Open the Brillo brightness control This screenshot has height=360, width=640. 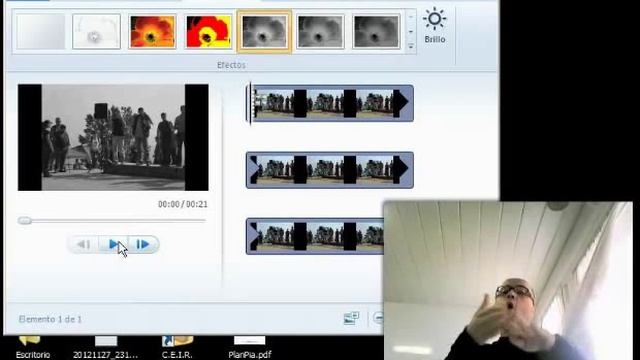click(x=435, y=26)
